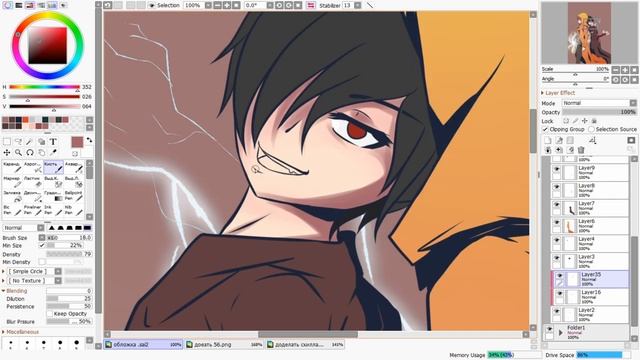The width and height of the screenshot is (640, 360).
Task: Create a new normal layer
Action: tap(547, 140)
